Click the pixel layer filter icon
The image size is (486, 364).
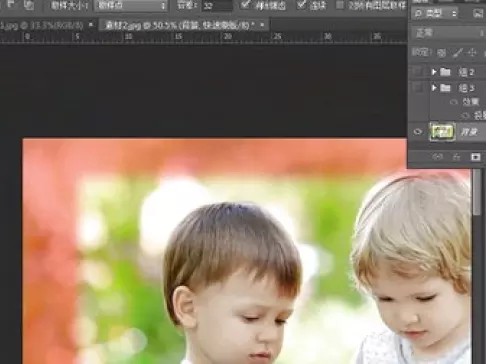point(479,13)
